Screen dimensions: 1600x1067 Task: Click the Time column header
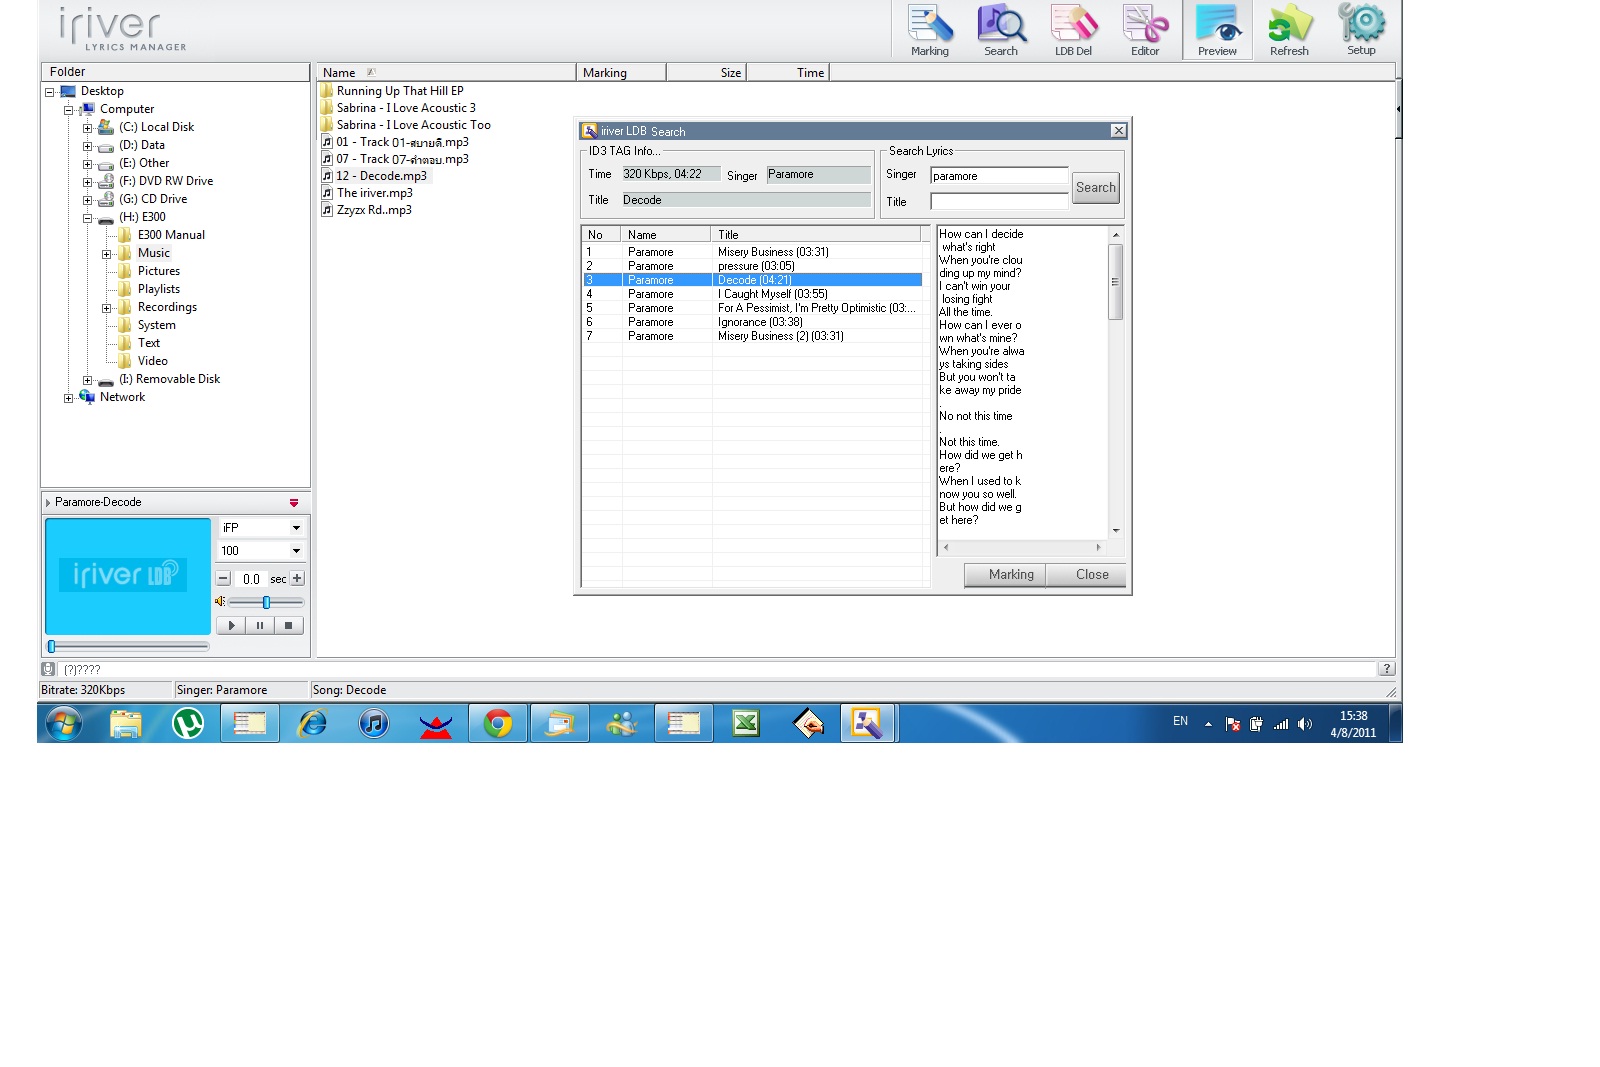(788, 72)
